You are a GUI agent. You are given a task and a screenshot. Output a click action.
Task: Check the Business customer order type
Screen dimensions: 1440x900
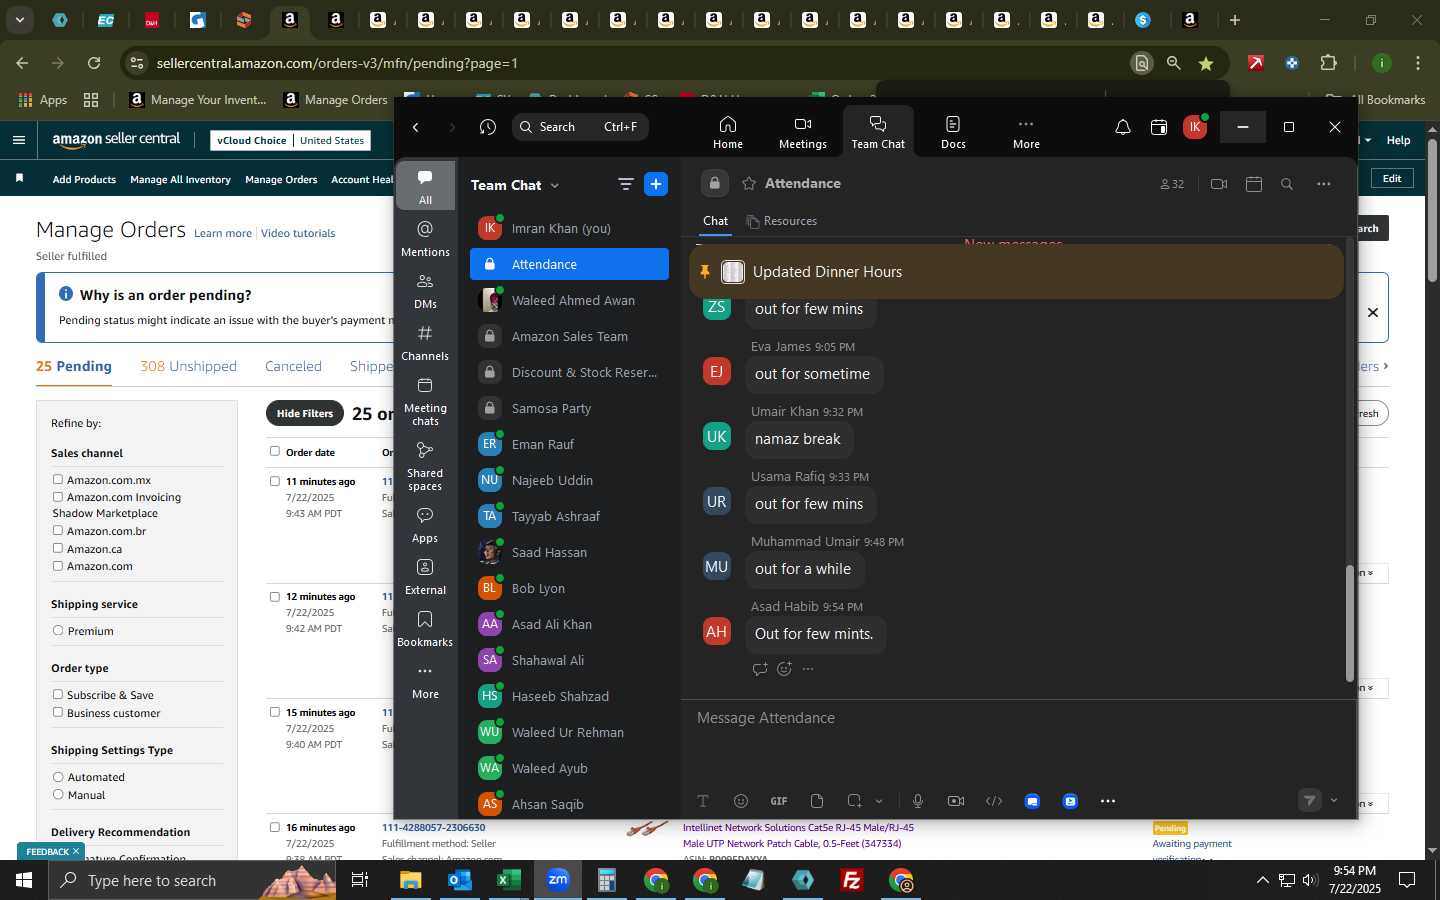(58, 713)
